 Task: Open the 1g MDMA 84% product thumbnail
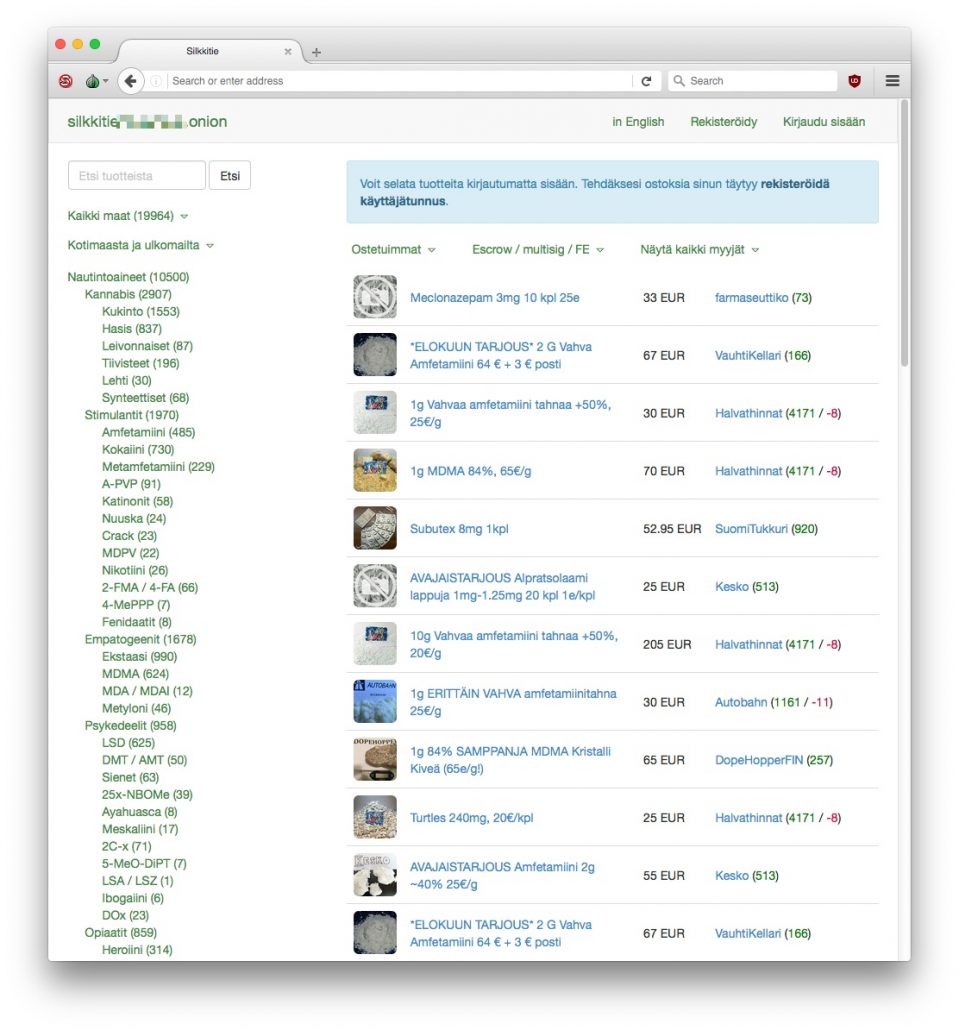click(375, 470)
